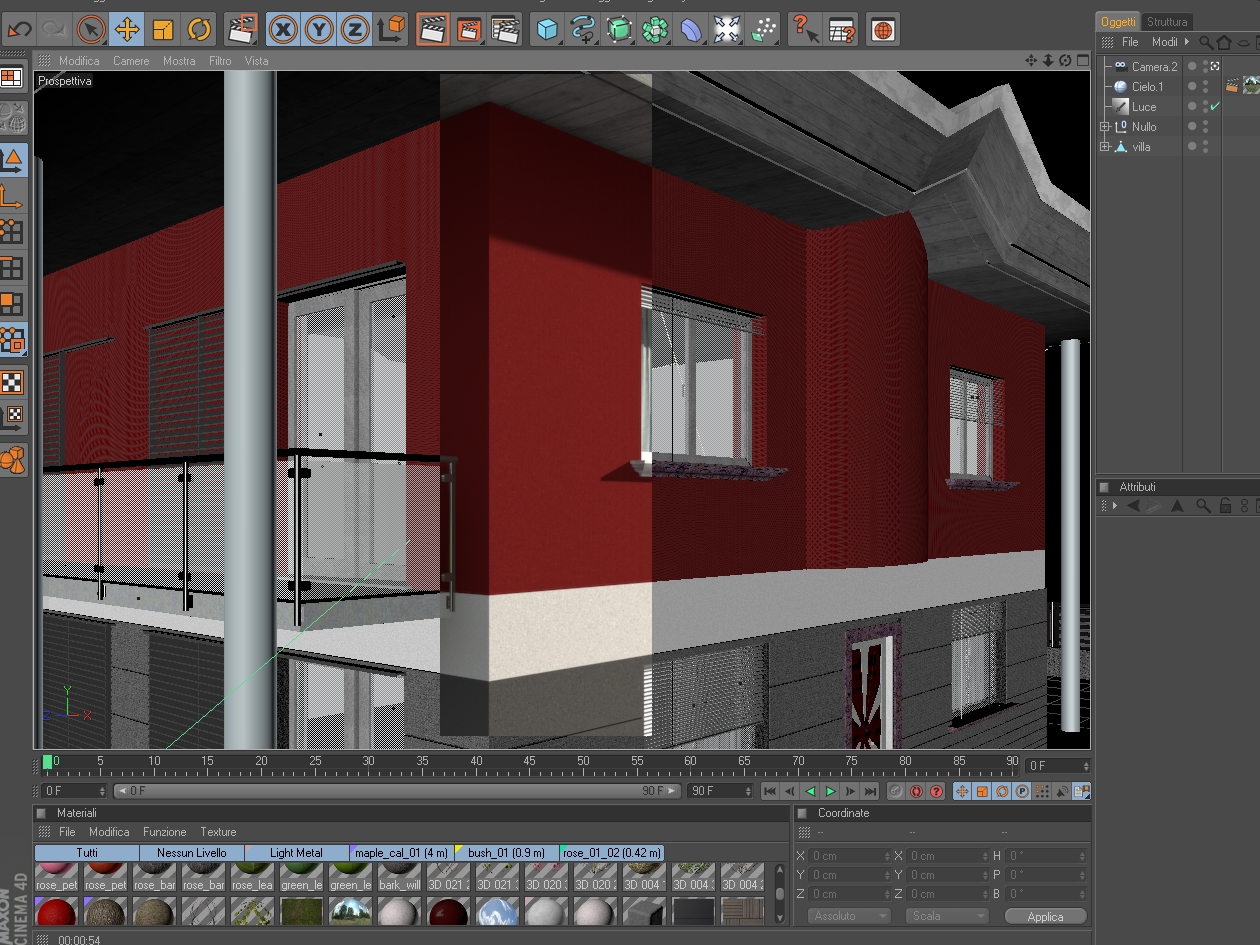The height and width of the screenshot is (945, 1260).
Task: Switch to the Struttura tab
Action: [1167, 22]
